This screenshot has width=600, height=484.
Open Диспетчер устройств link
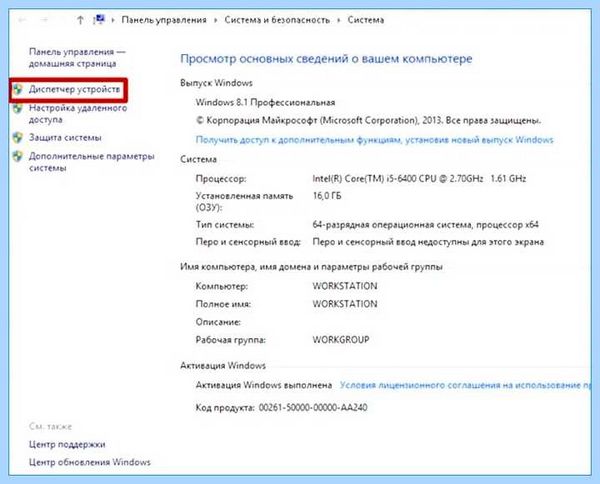coord(75,90)
